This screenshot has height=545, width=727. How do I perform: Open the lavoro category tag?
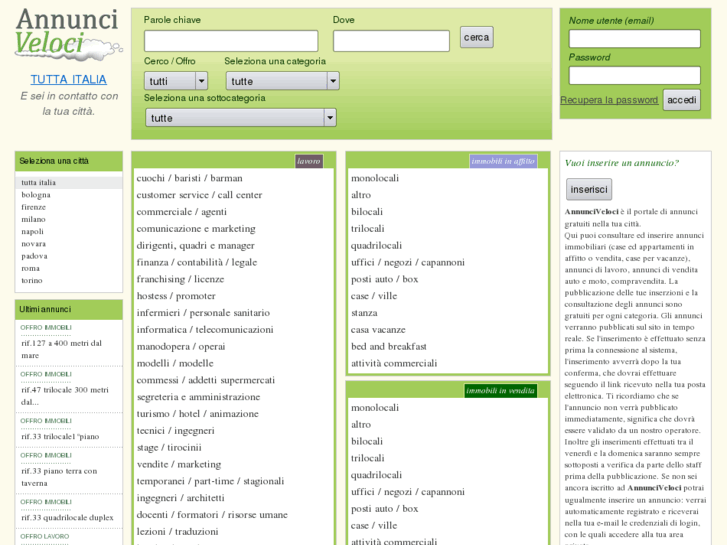(x=309, y=161)
